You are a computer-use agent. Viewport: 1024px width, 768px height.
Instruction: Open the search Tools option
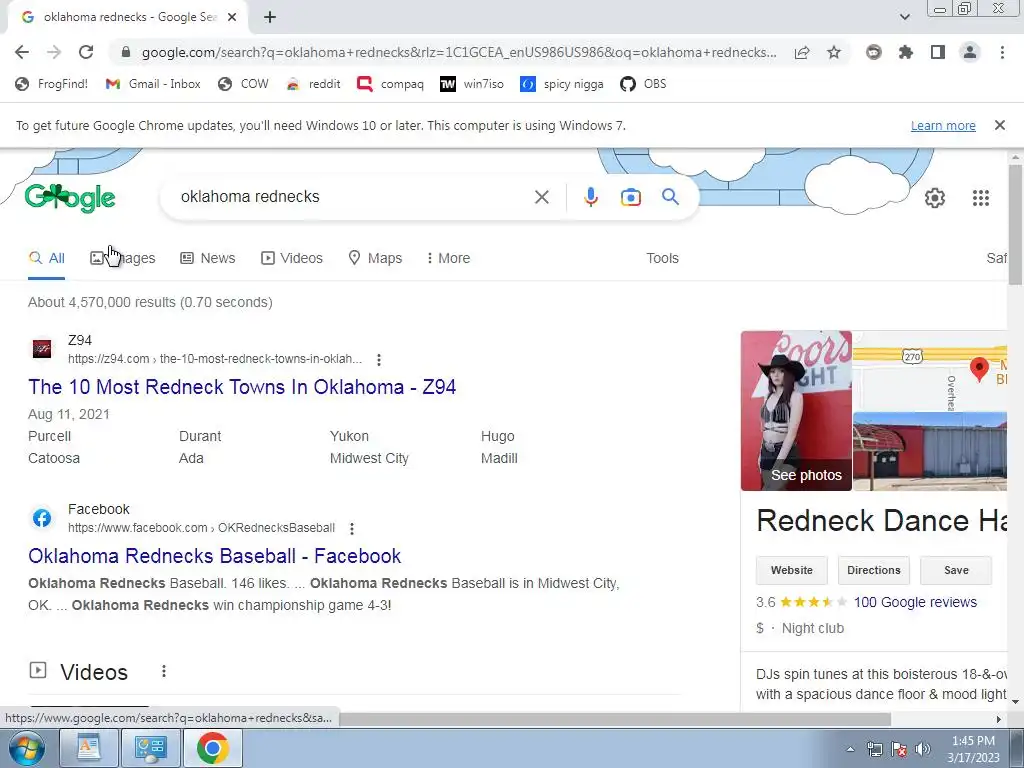(x=662, y=258)
